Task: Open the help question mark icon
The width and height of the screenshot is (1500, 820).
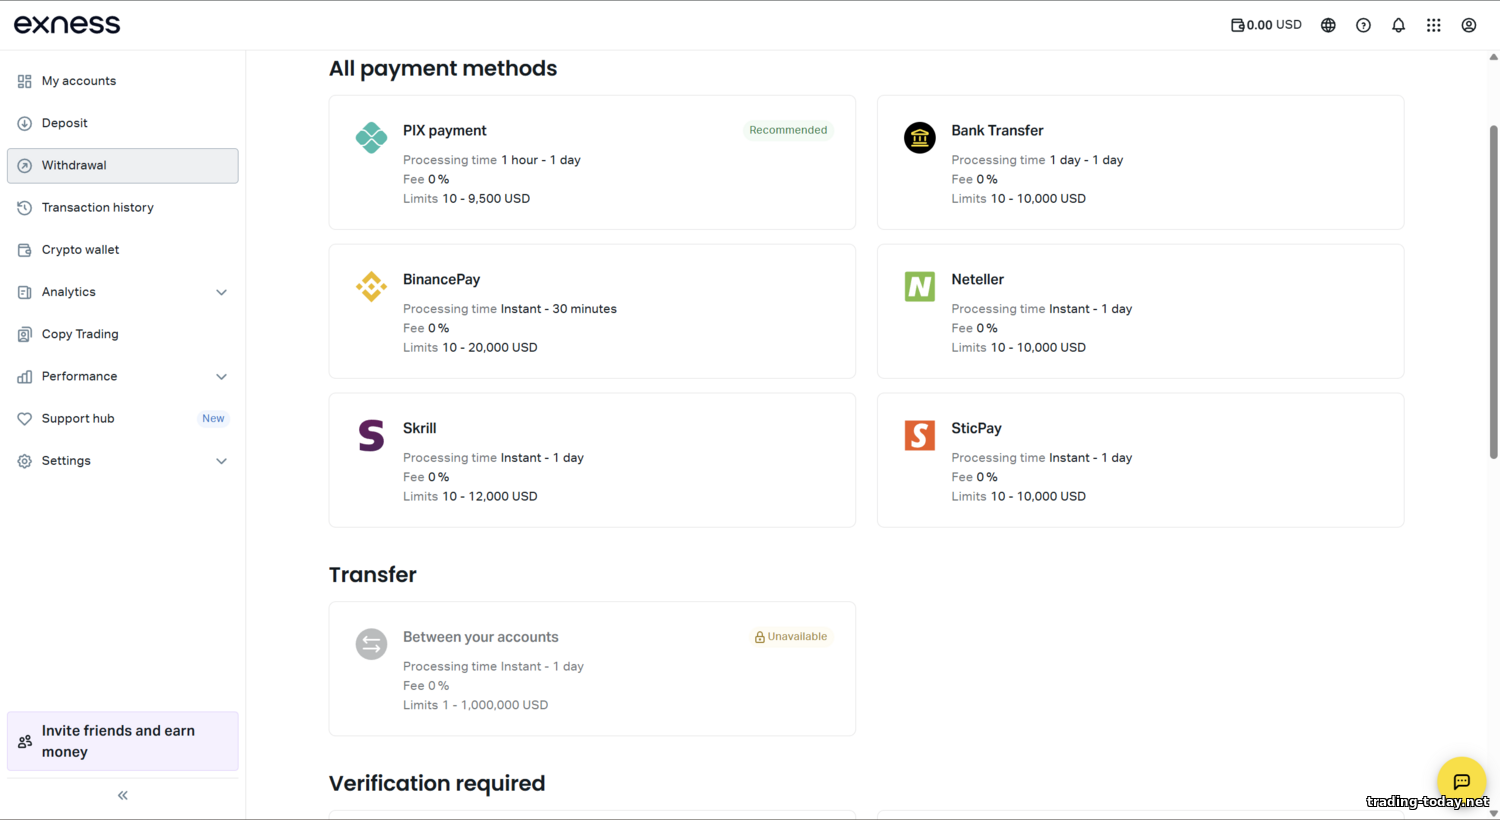Action: pyautogui.click(x=1363, y=25)
